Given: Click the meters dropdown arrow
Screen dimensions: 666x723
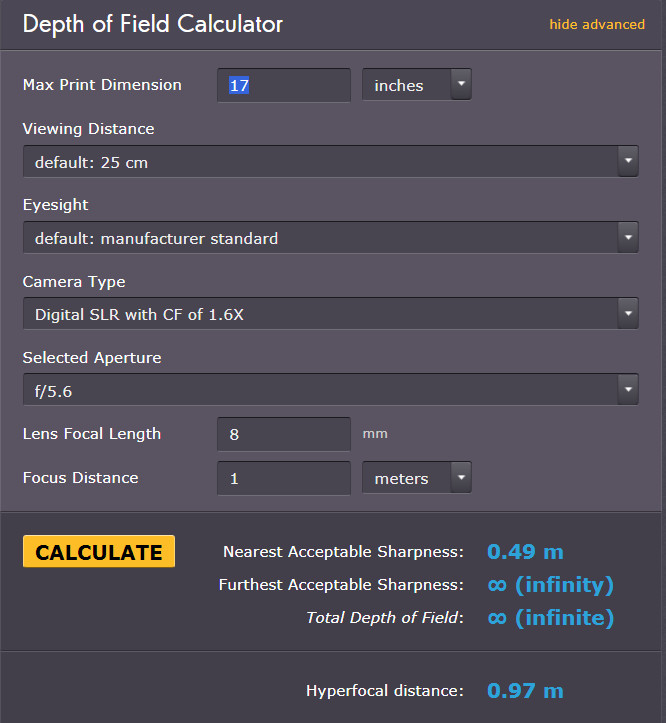Looking at the screenshot, I should (461, 477).
